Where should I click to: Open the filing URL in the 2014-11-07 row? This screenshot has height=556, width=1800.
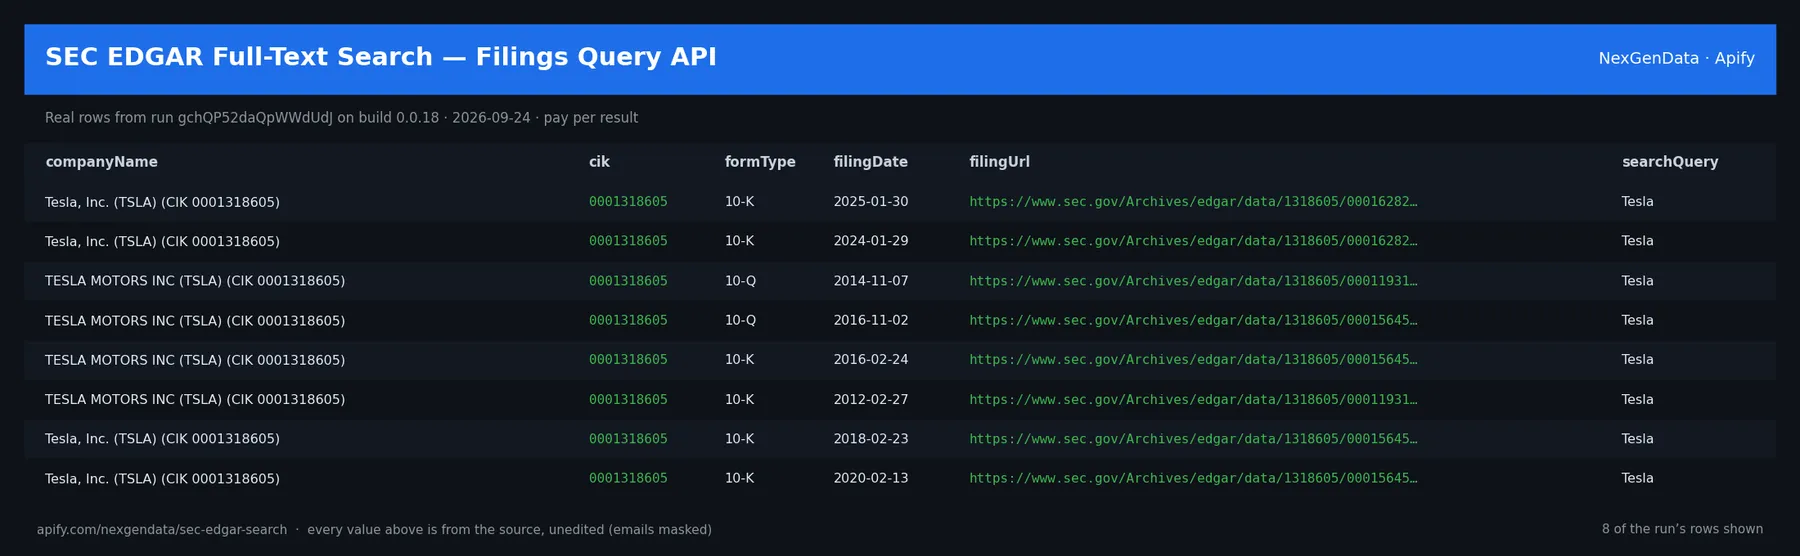pyautogui.click(x=1193, y=281)
